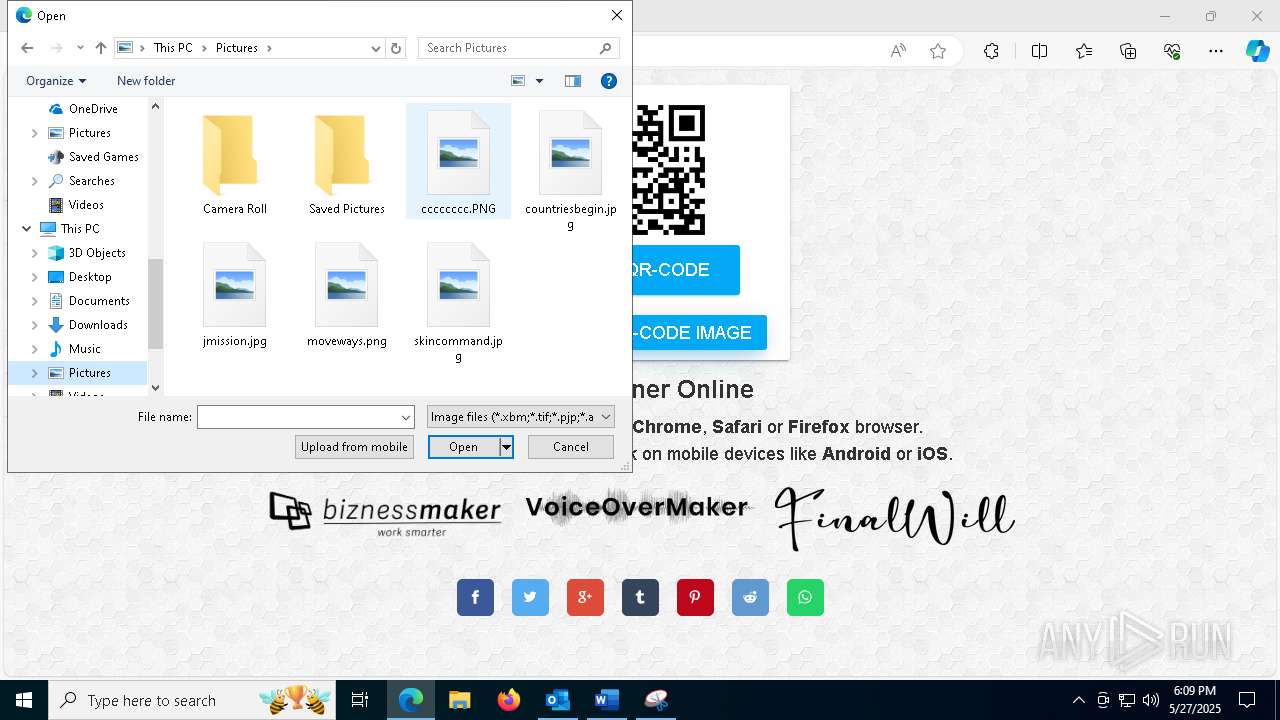The width and height of the screenshot is (1280, 720).
Task: Cancel the Open dialog
Action: pyautogui.click(x=571, y=447)
